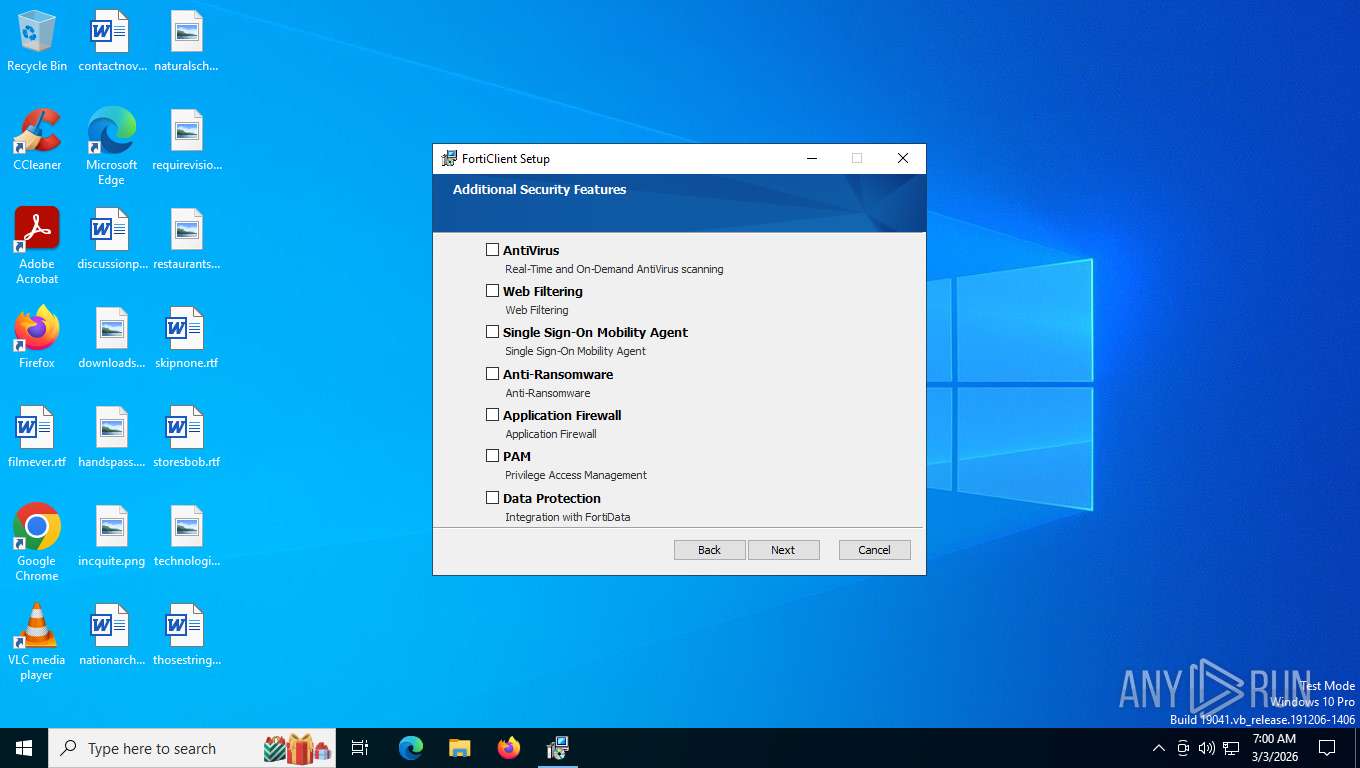The height and width of the screenshot is (768, 1360).
Task: Select the Firefox desktop shortcut
Action: [37, 338]
